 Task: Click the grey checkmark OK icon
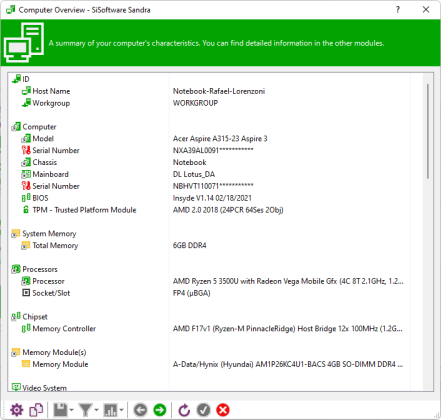(x=203, y=410)
